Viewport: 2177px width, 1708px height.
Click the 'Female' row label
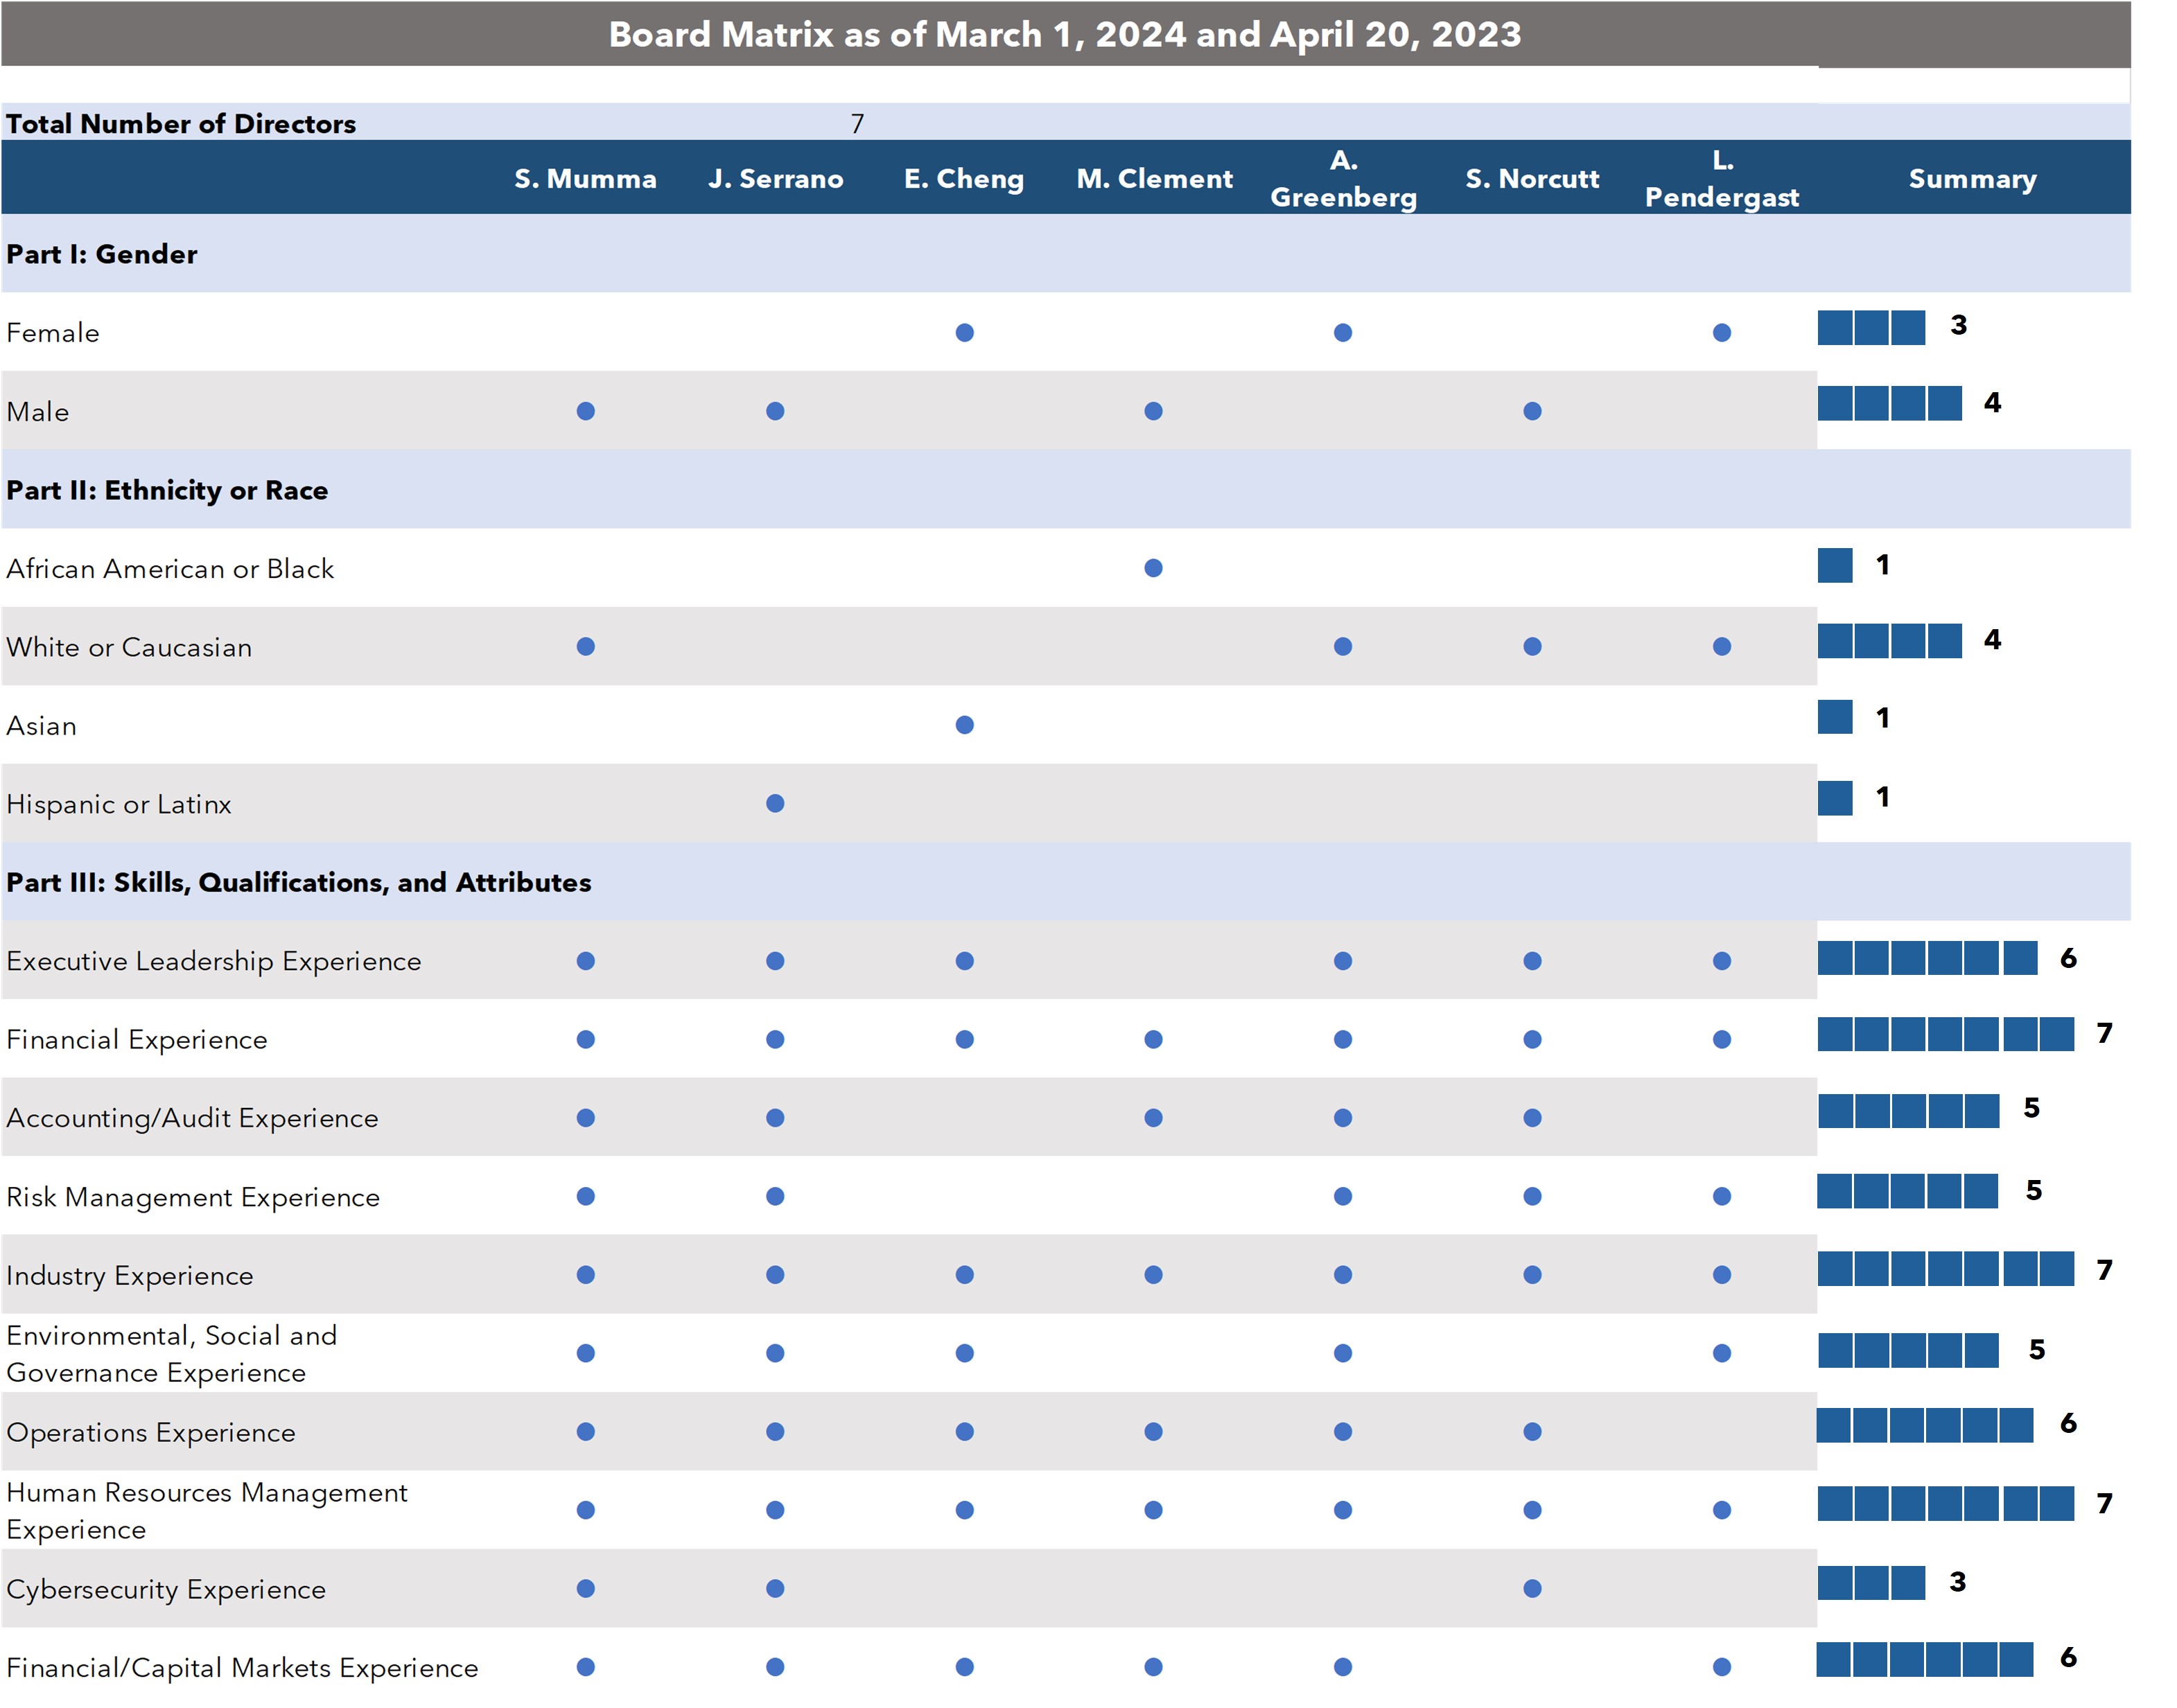pos(53,333)
